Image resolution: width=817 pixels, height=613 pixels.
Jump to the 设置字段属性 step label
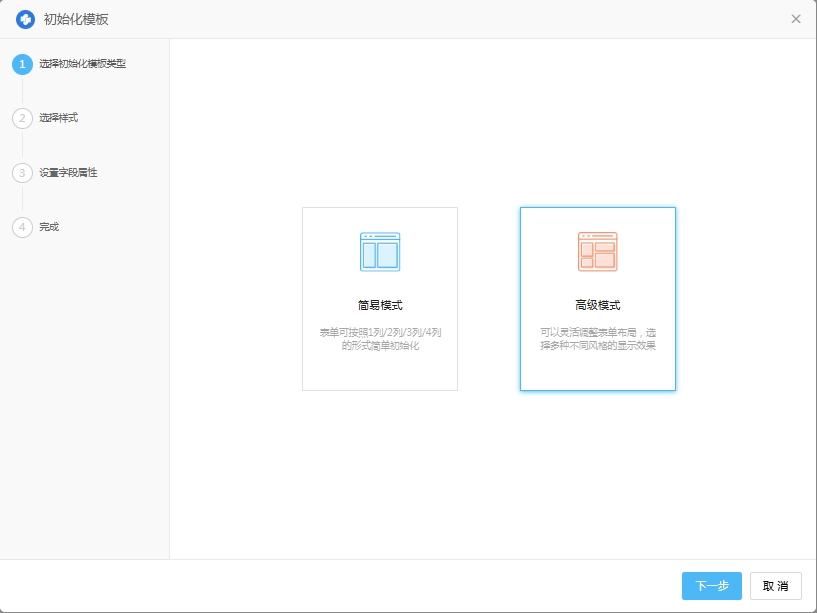pos(69,173)
